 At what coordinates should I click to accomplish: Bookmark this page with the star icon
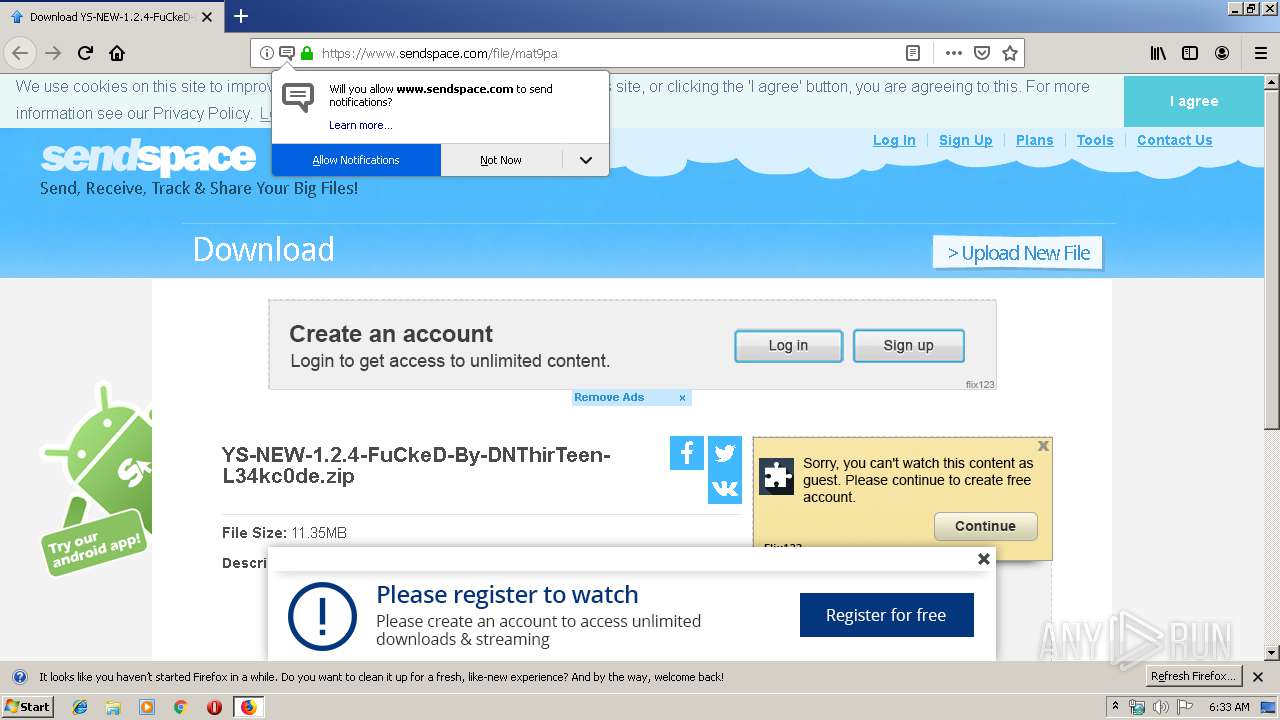[1010, 53]
